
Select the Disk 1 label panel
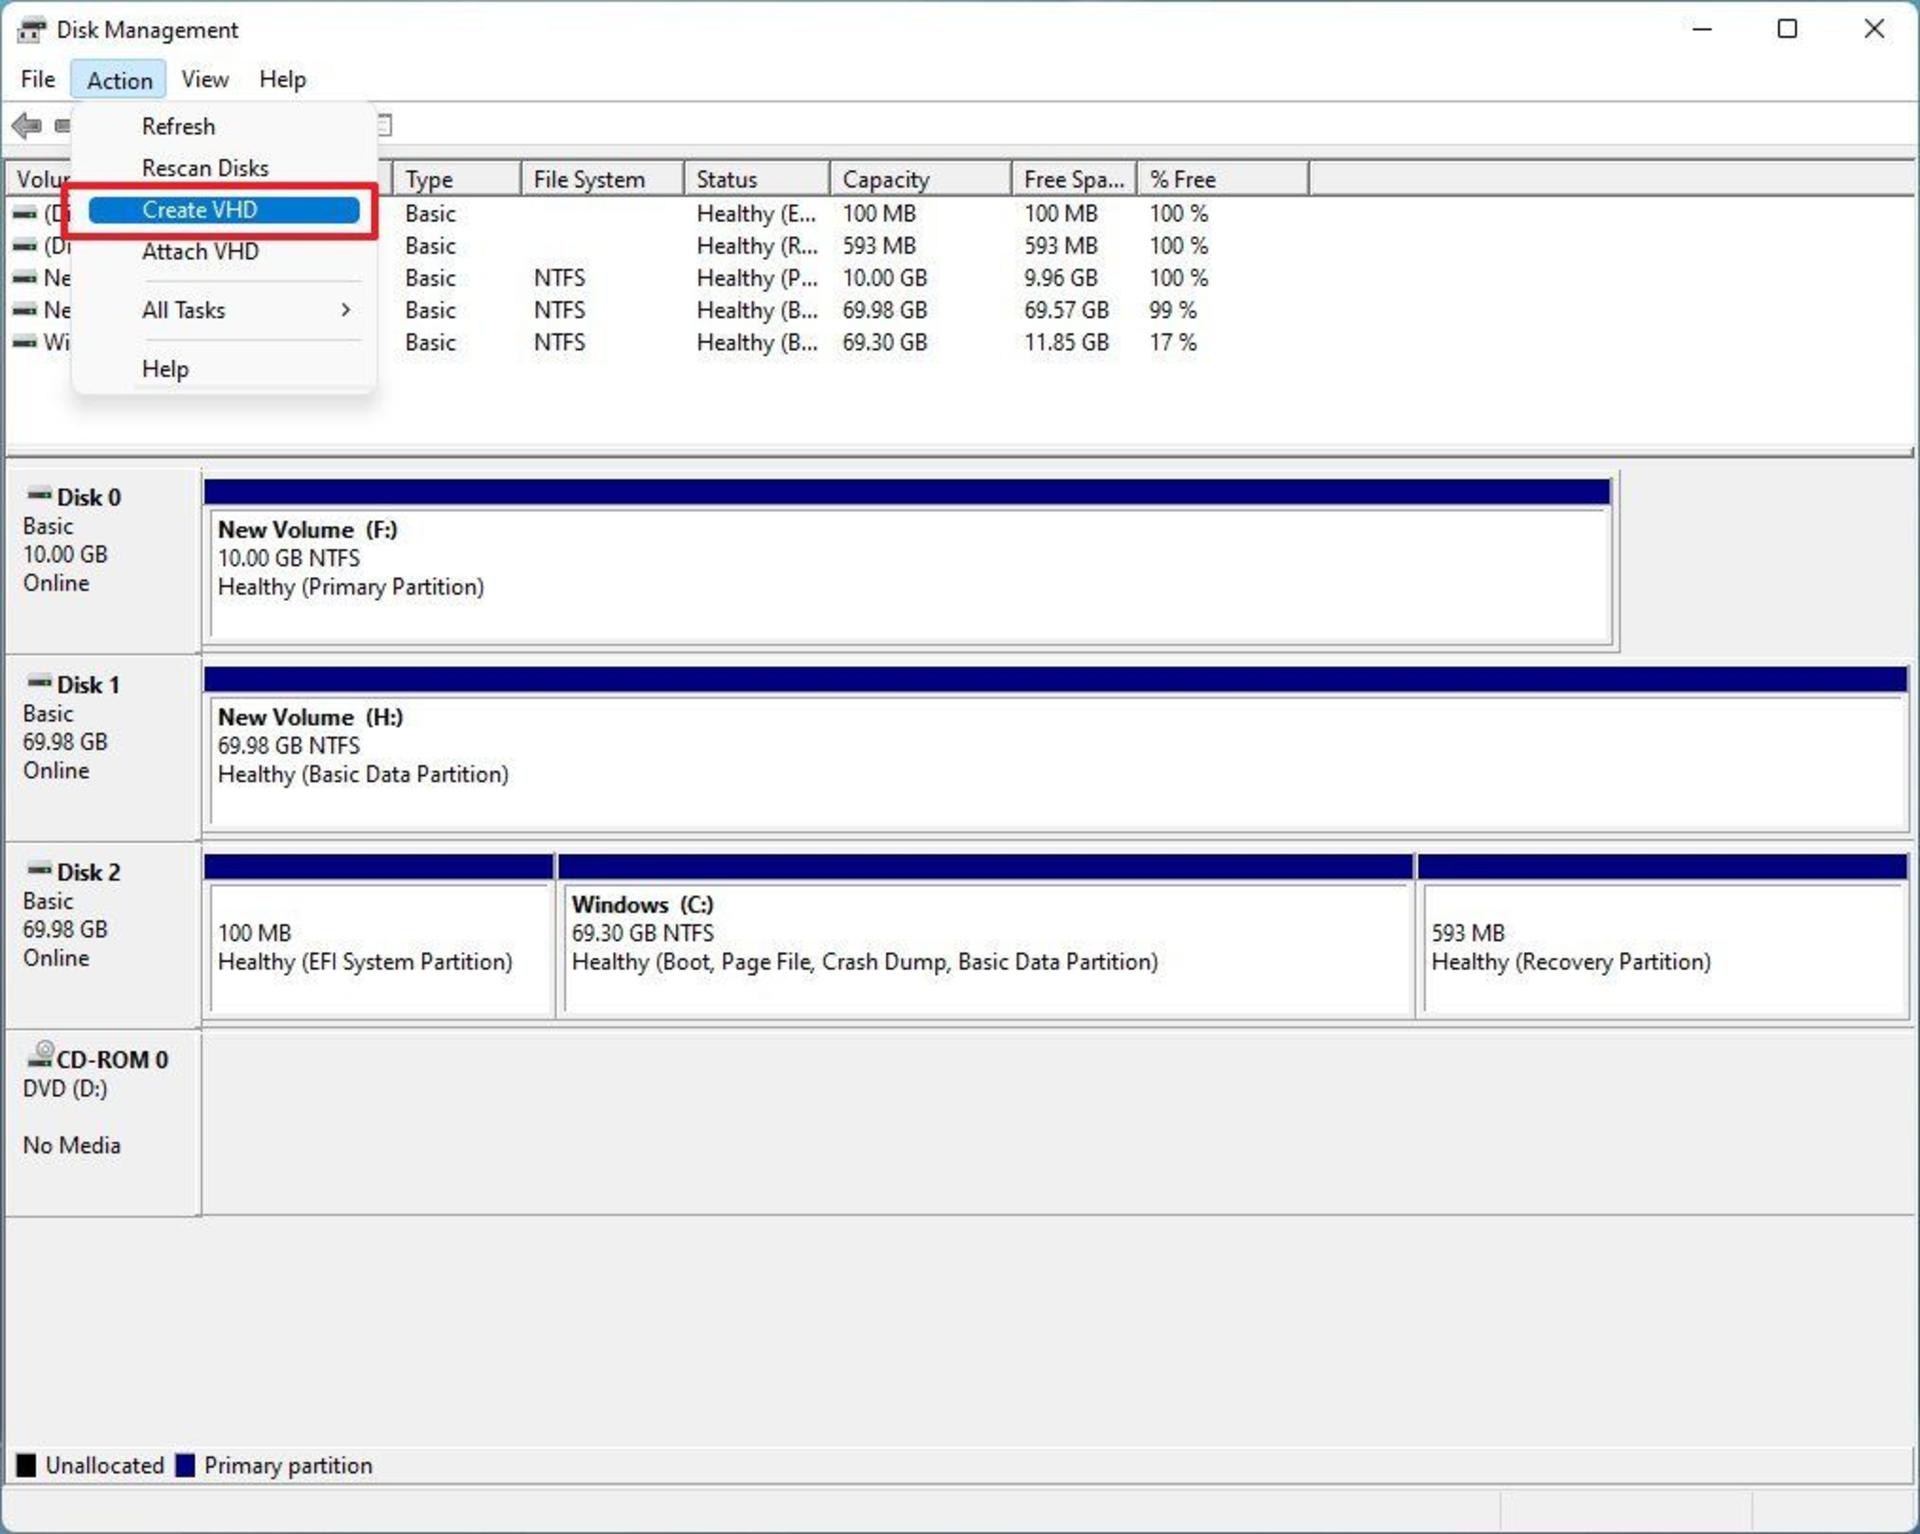tap(102, 748)
